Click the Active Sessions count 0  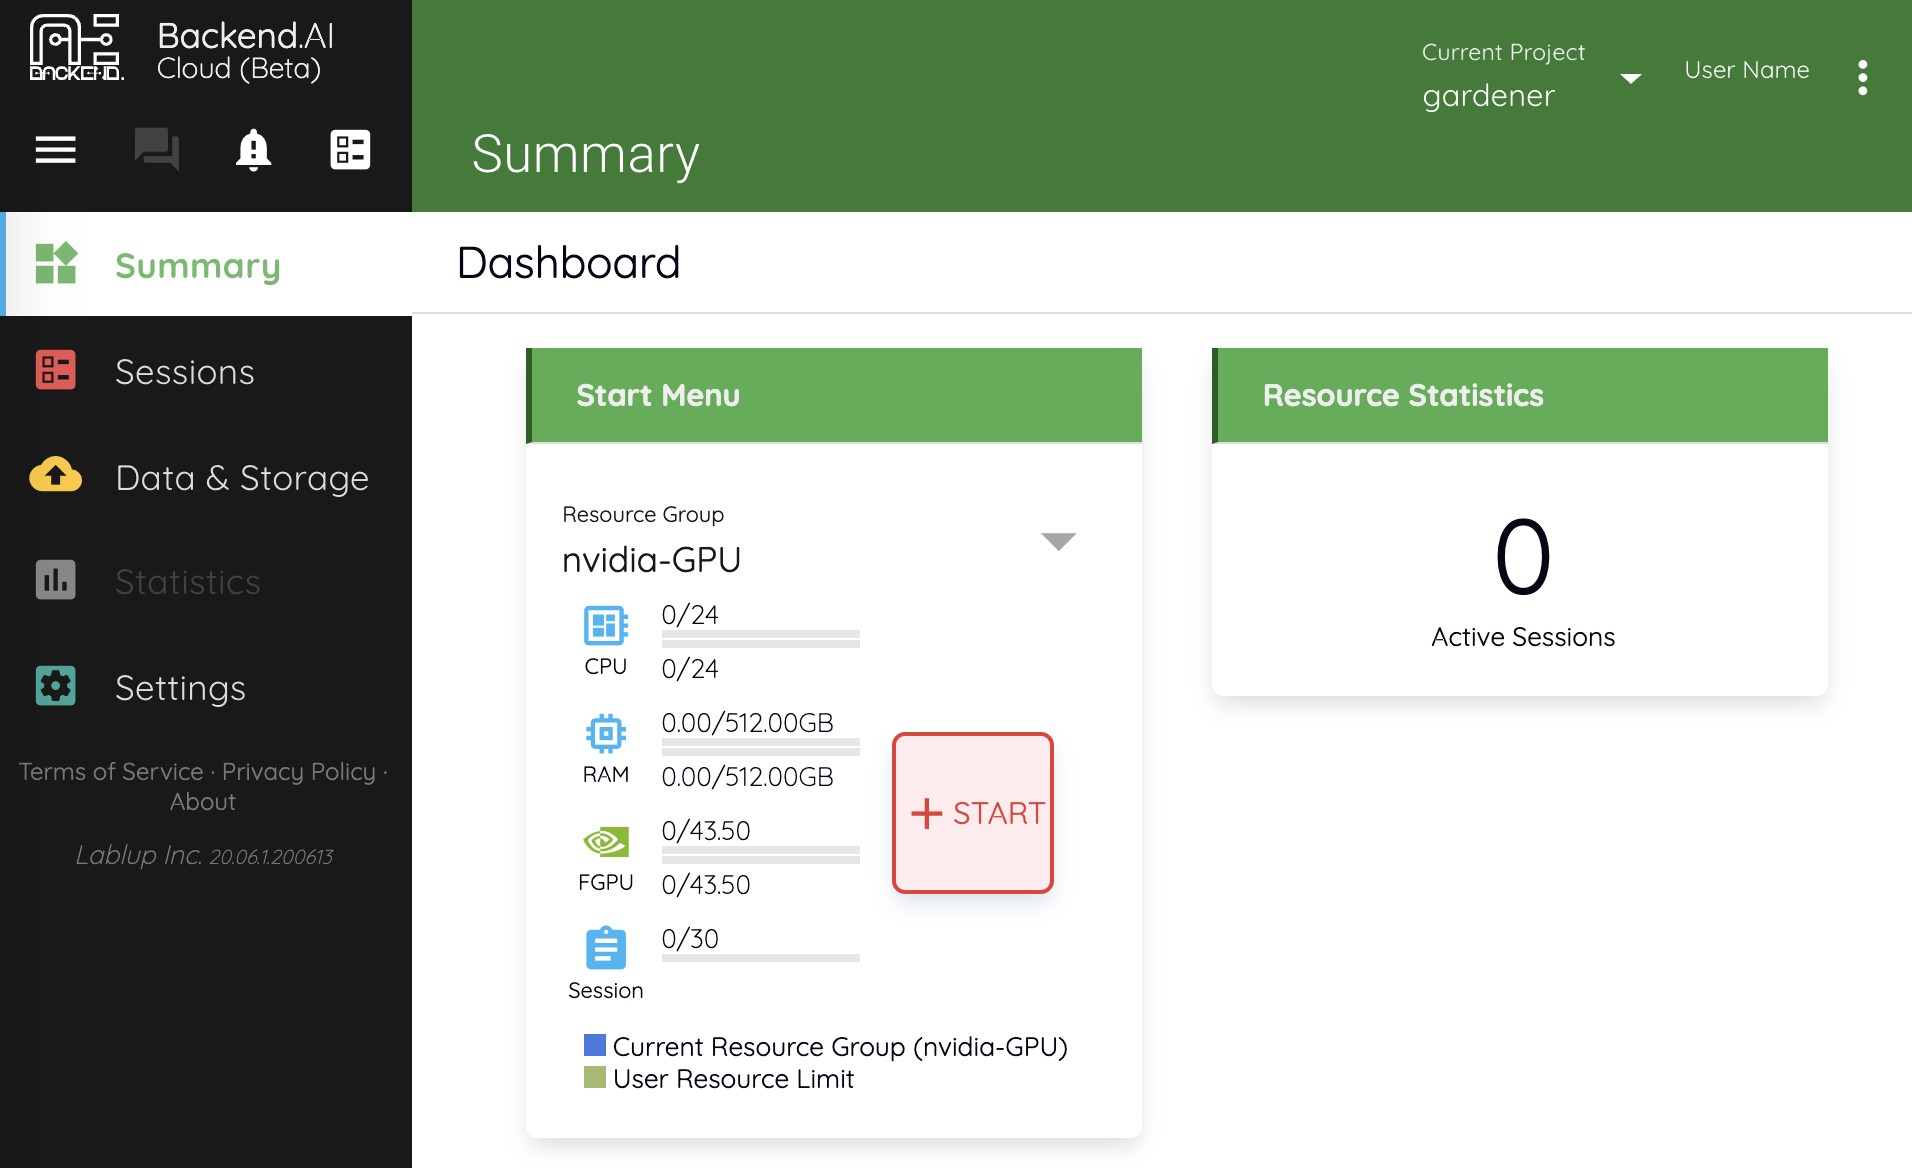(1523, 556)
